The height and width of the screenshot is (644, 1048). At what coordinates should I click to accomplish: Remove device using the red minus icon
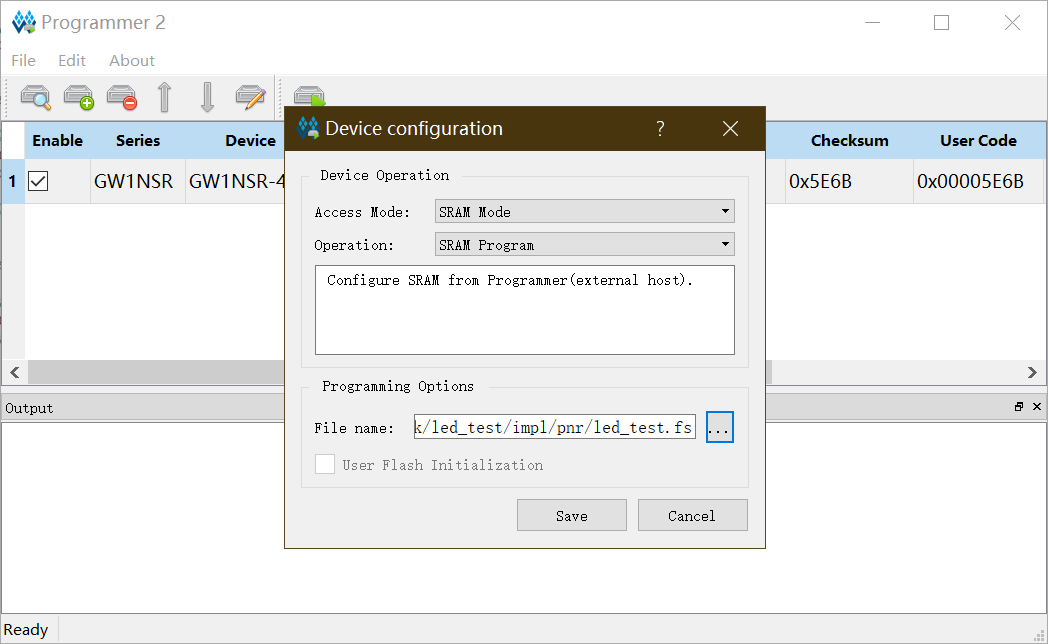tap(122, 98)
